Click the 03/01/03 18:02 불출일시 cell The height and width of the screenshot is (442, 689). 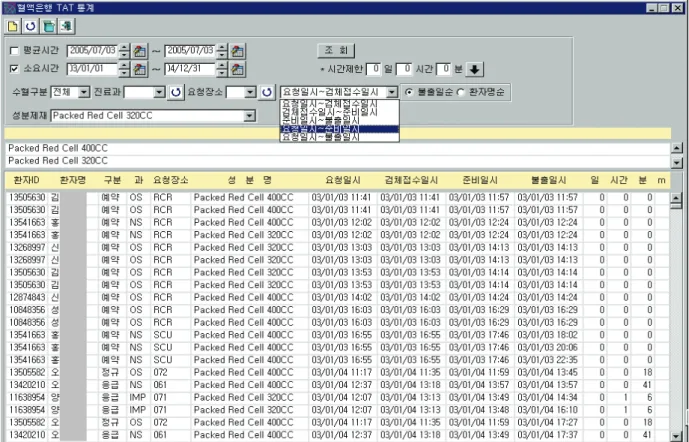(x=548, y=335)
